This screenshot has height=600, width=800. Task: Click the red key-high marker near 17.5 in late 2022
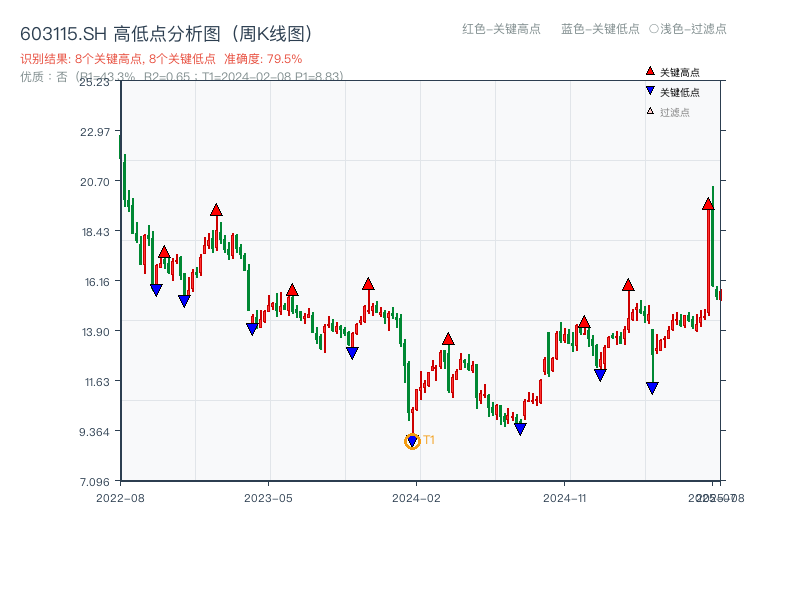(164, 252)
